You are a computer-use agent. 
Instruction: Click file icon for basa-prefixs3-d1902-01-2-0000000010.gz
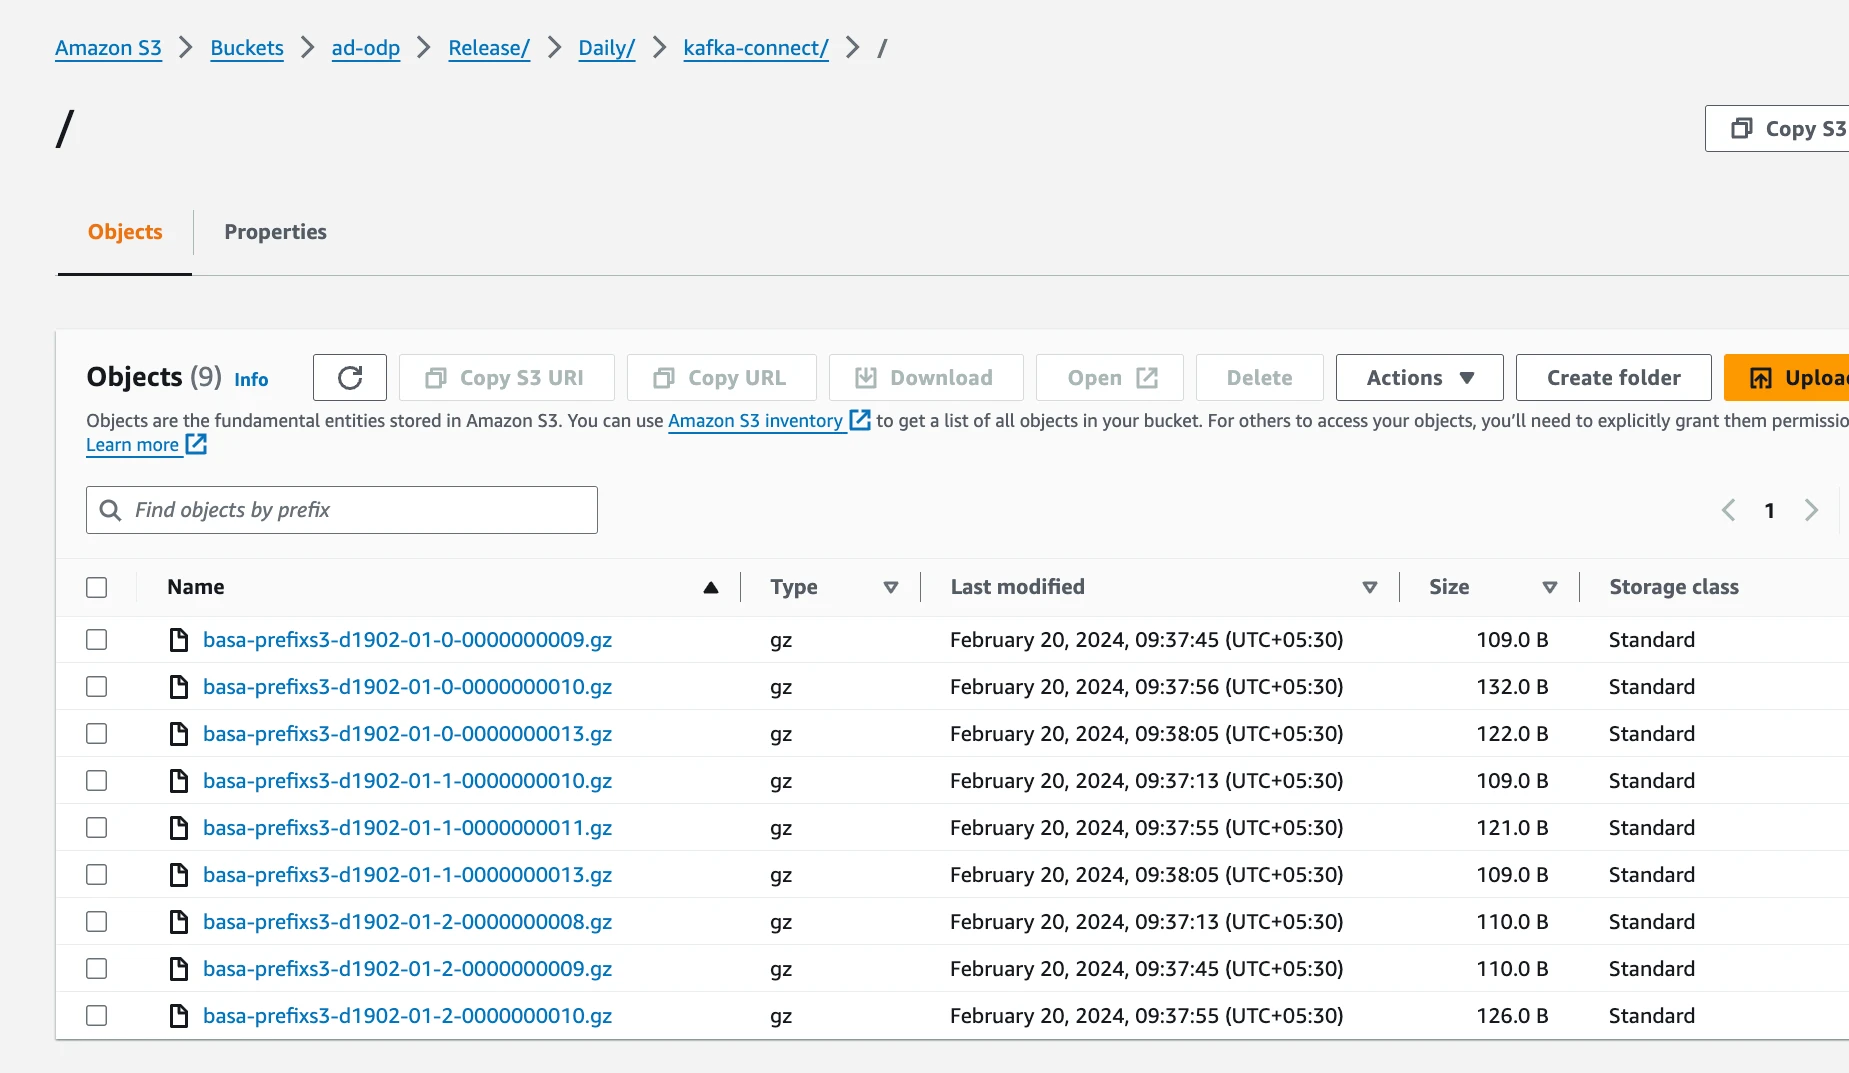pyautogui.click(x=179, y=1016)
